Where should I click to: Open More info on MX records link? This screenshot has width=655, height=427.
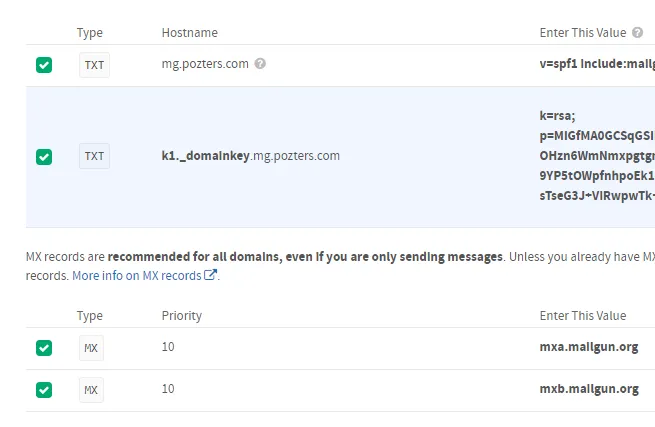[x=137, y=276]
